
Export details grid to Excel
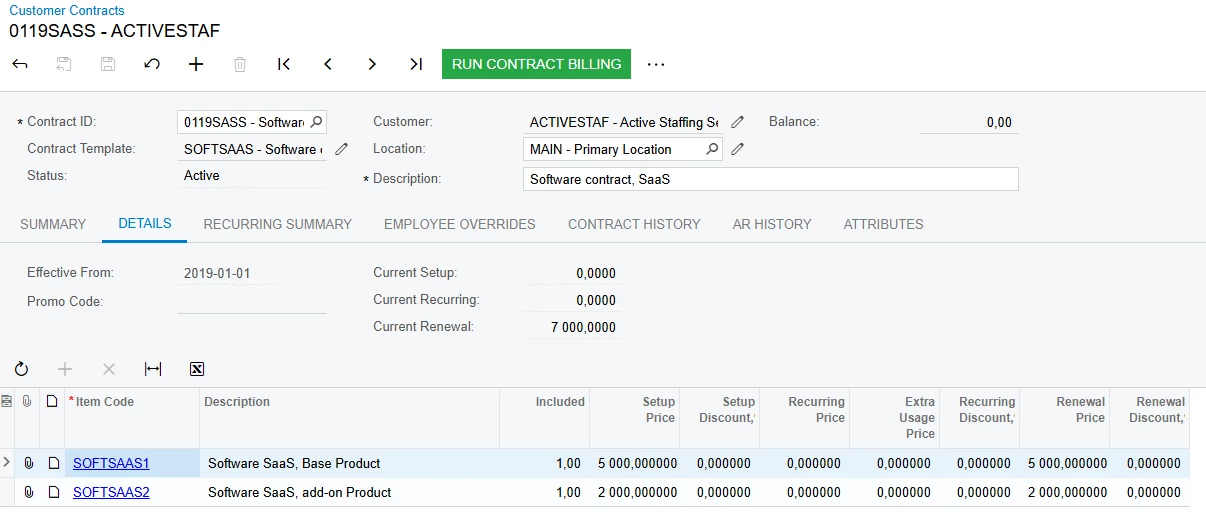197,369
